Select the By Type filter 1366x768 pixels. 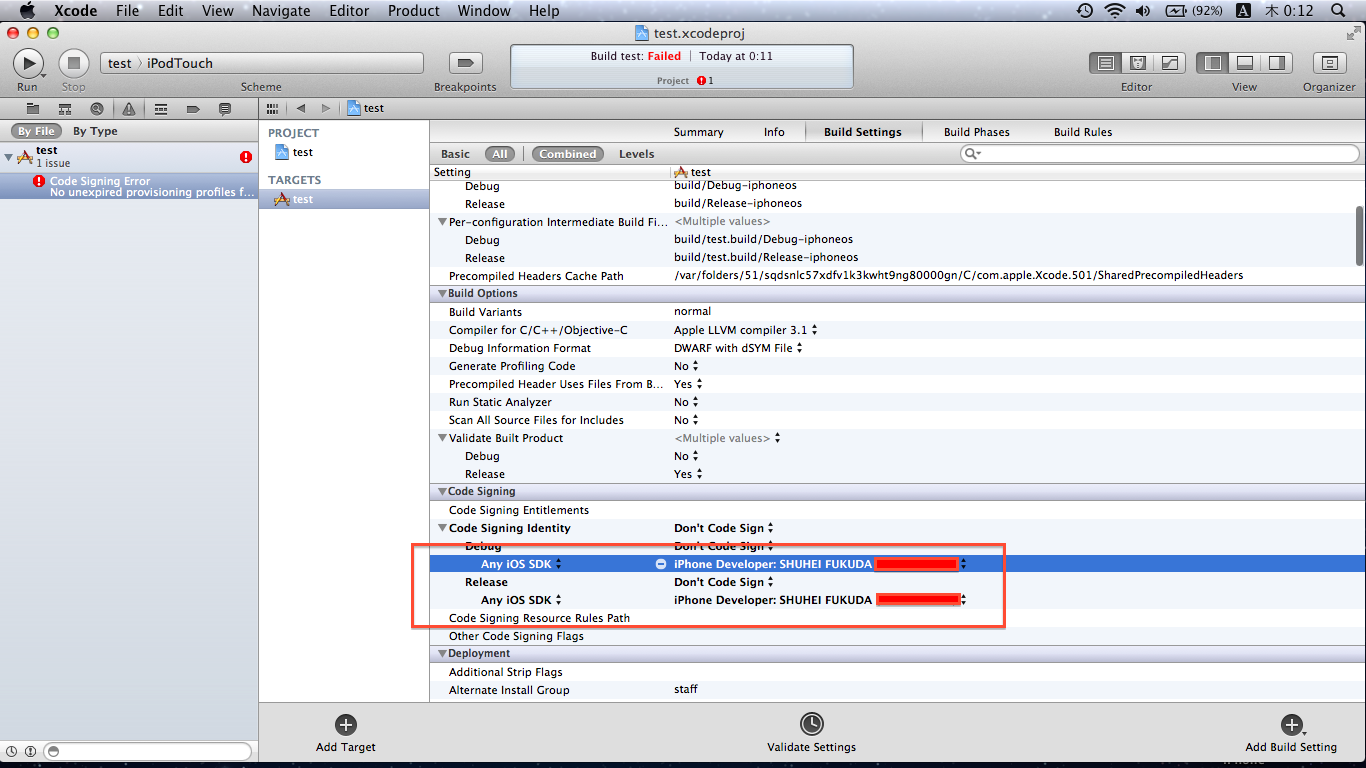[x=95, y=131]
